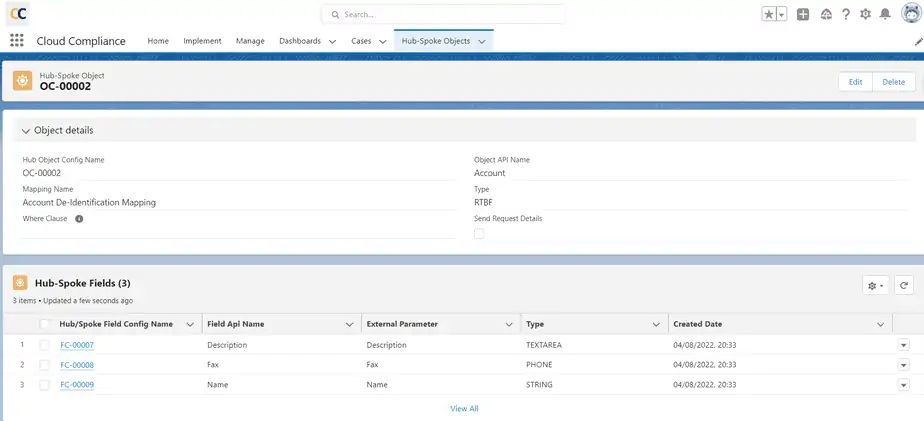Collapse the Object details section
Screen dimensions: 924x421
point(26,130)
